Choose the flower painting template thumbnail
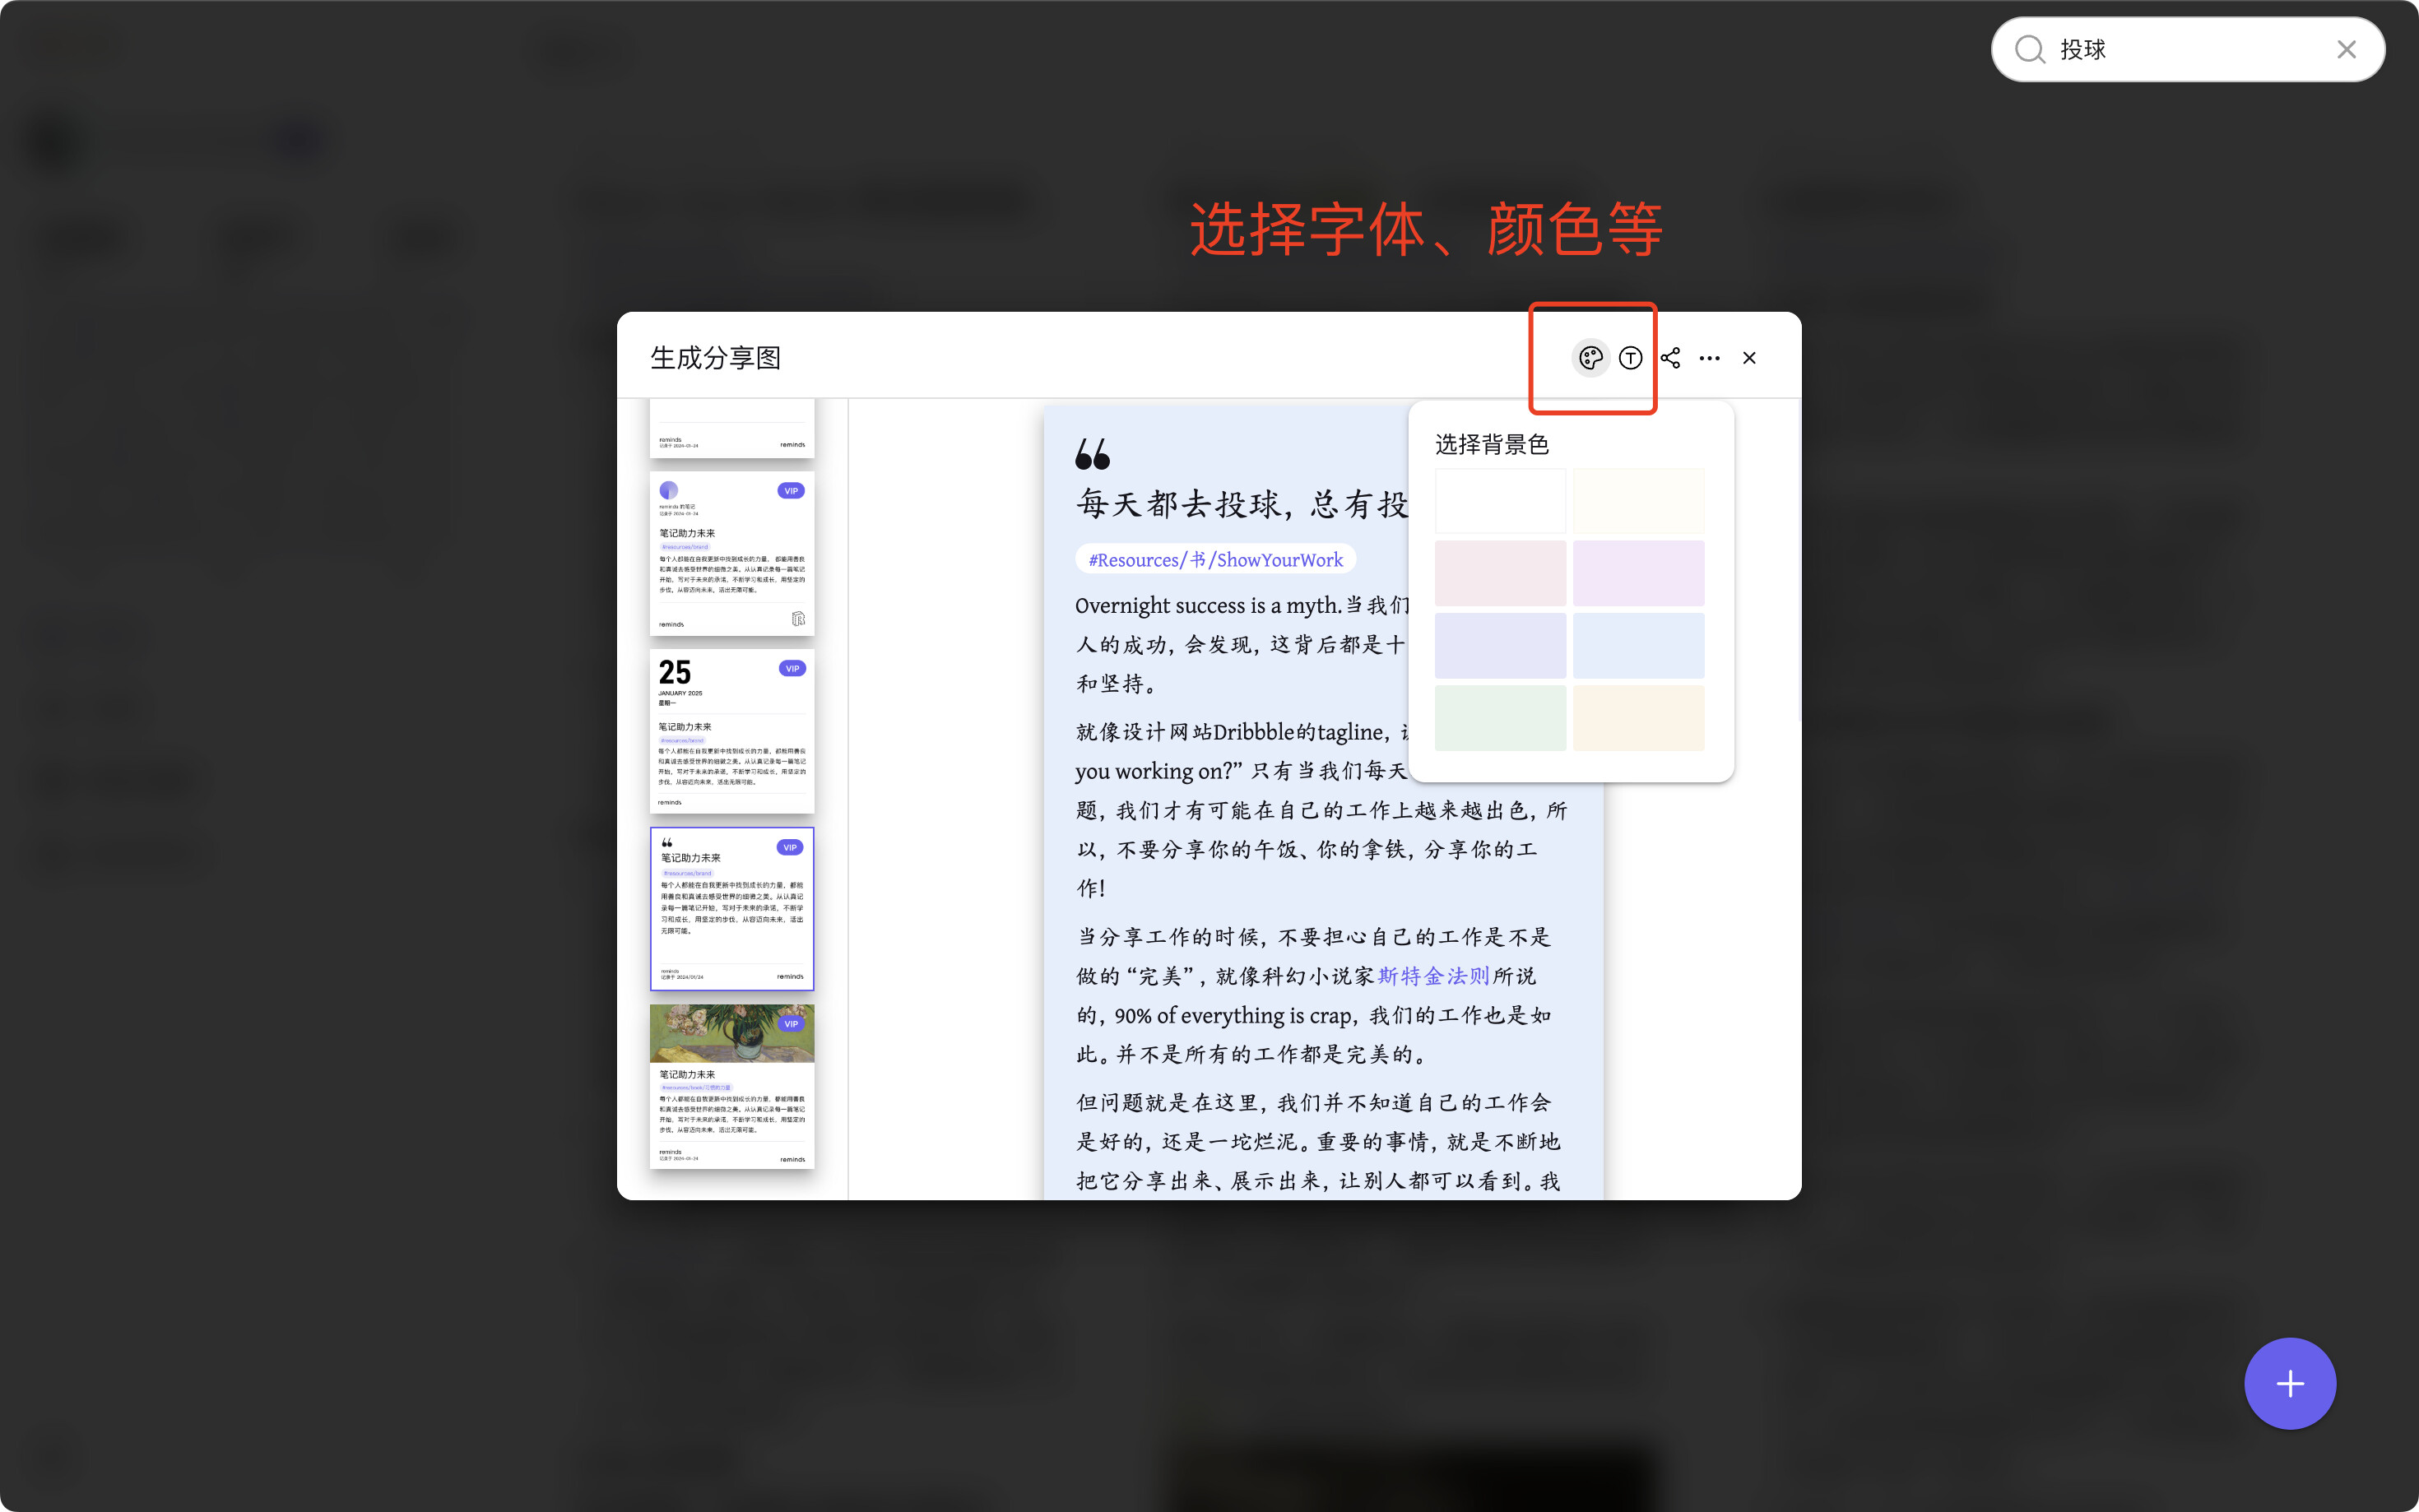The width and height of the screenshot is (2419, 1512). pyautogui.click(x=732, y=1086)
